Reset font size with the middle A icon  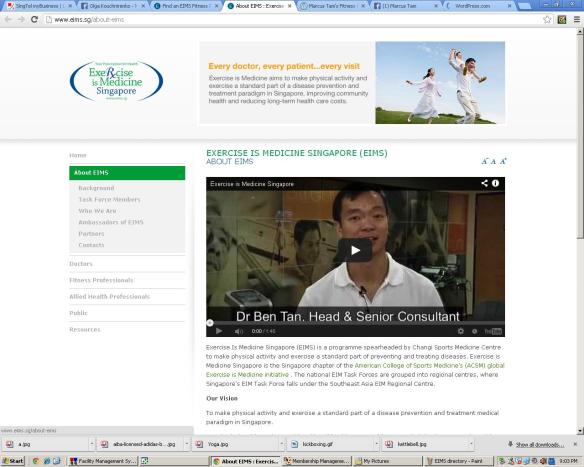pos(493,161)
